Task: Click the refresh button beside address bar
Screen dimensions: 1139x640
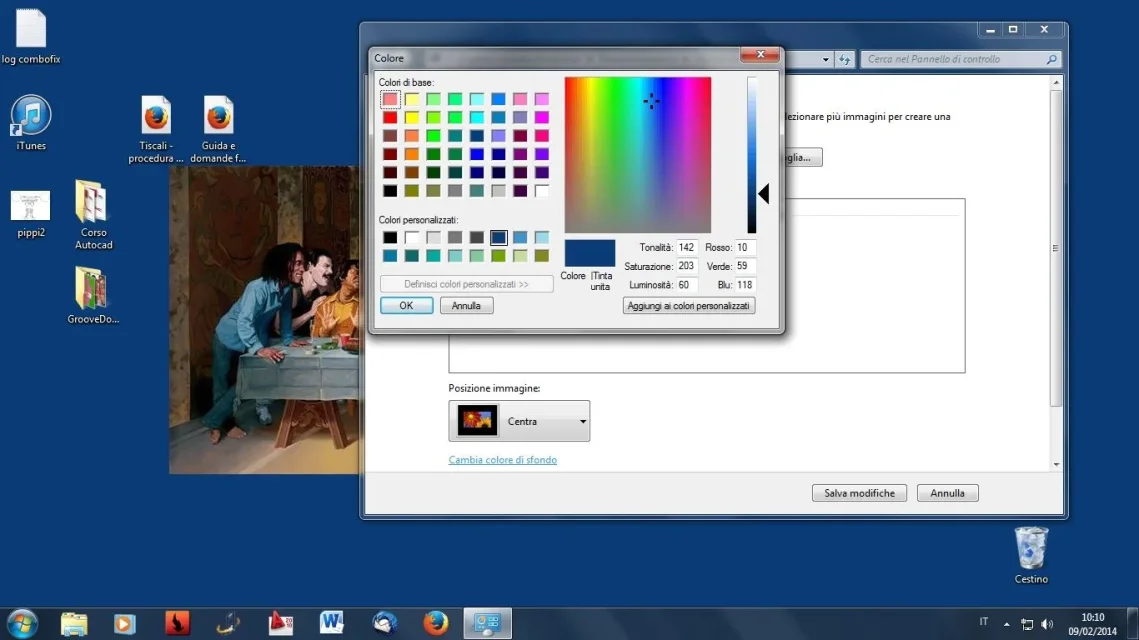Action: [844, 60]
